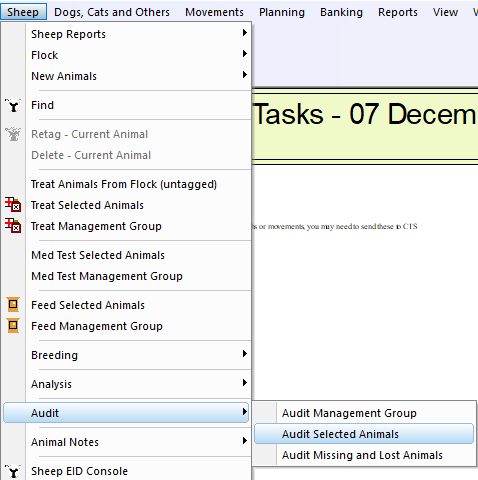The width and height of the screenshot is (478, 480).
Task: Expand the Flock submenu arrow
Action: coord(245,54)
